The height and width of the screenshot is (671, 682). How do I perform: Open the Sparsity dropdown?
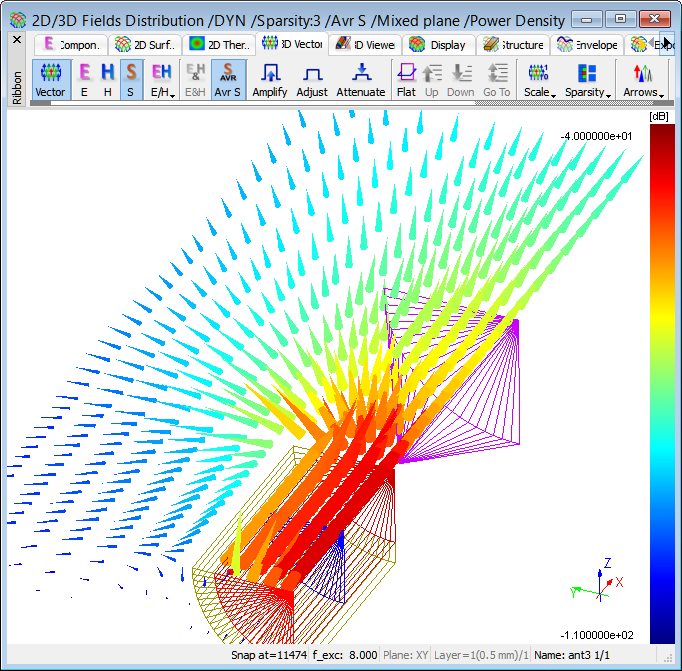[586, 79]
